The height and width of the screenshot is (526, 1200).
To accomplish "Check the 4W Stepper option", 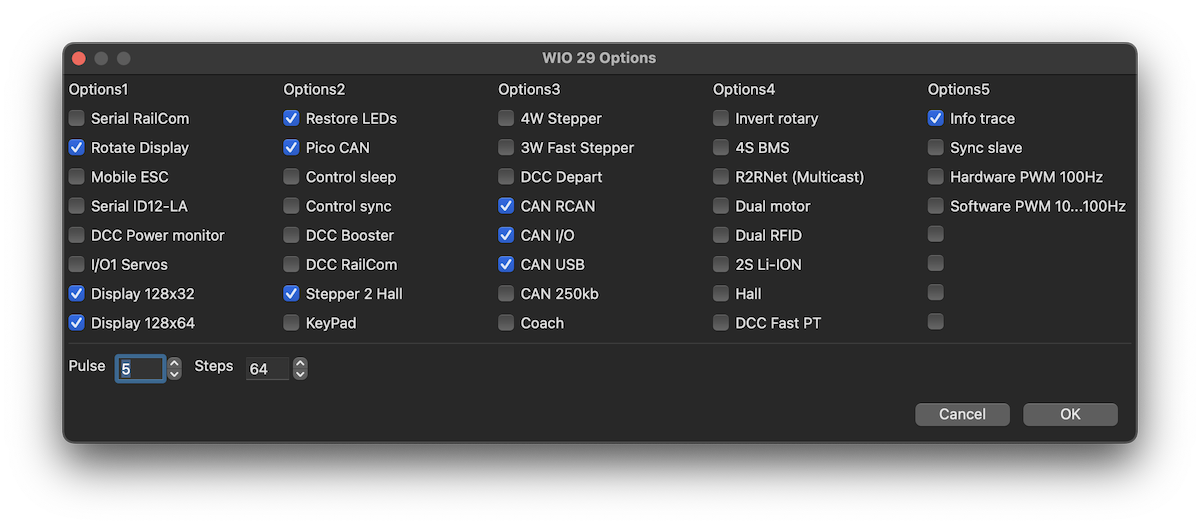I will click(506, 118).
